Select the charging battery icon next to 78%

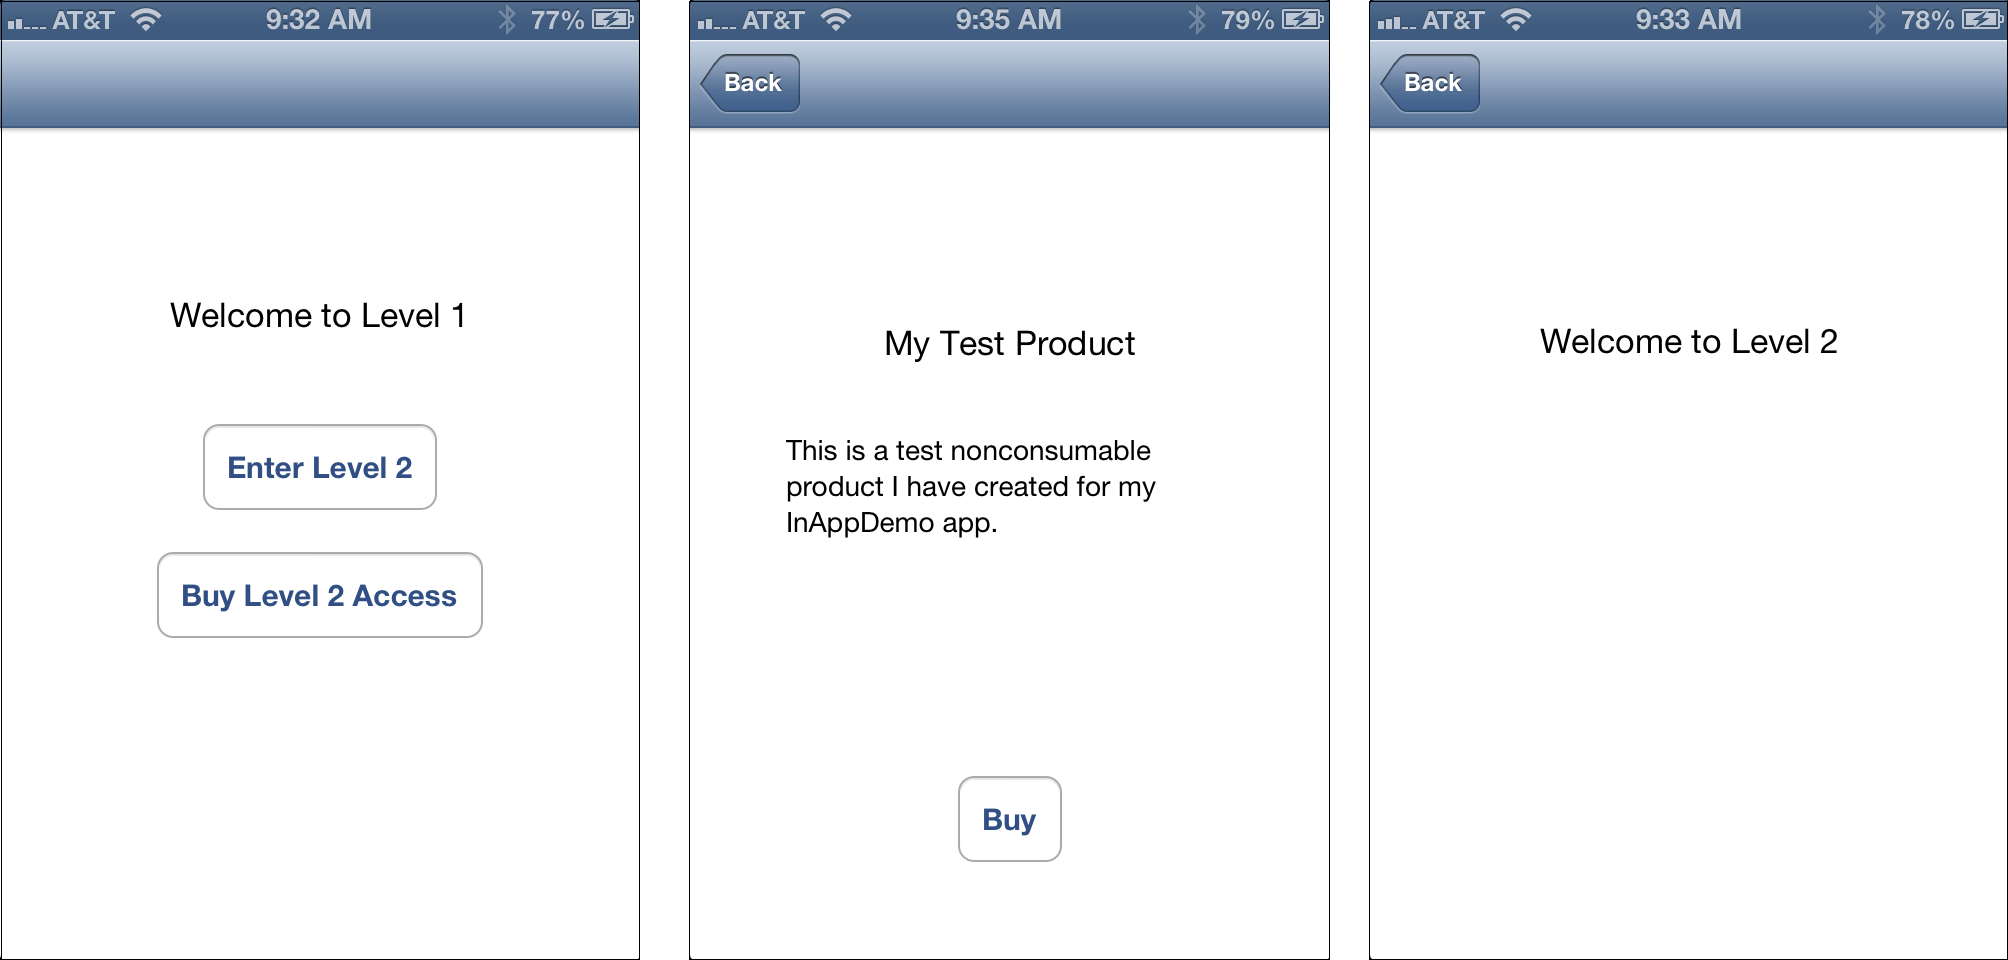click(x=1983, y=19)
